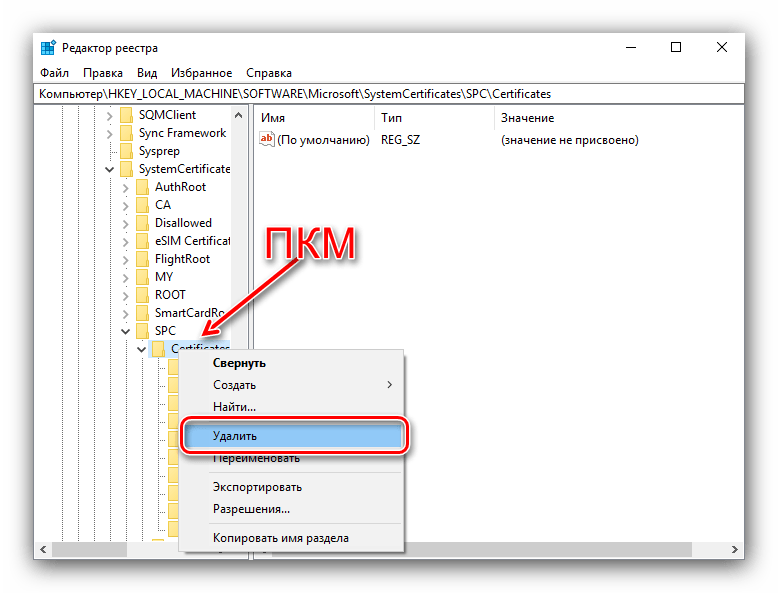Select the CA folder icon
The height and width of the screenshot is (593, 778).
click(x=142, y=205)
